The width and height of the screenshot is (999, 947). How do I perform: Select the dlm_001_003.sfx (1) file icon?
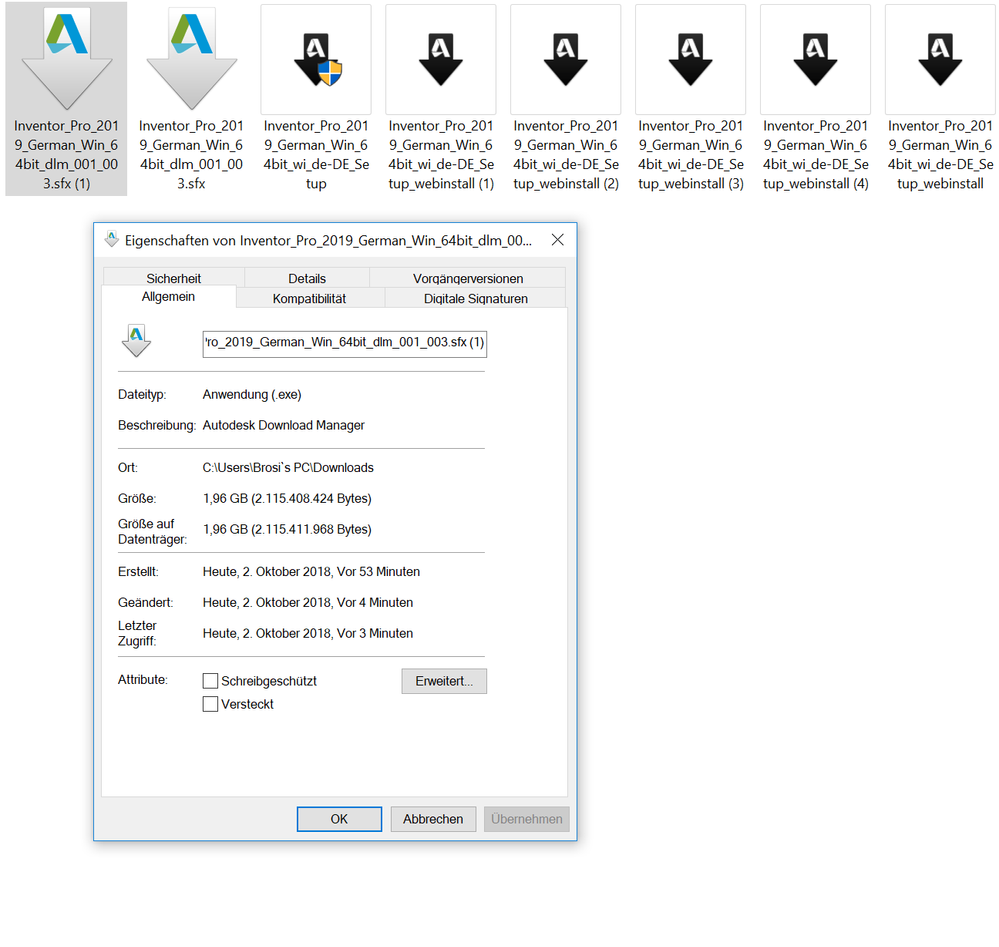66,59
